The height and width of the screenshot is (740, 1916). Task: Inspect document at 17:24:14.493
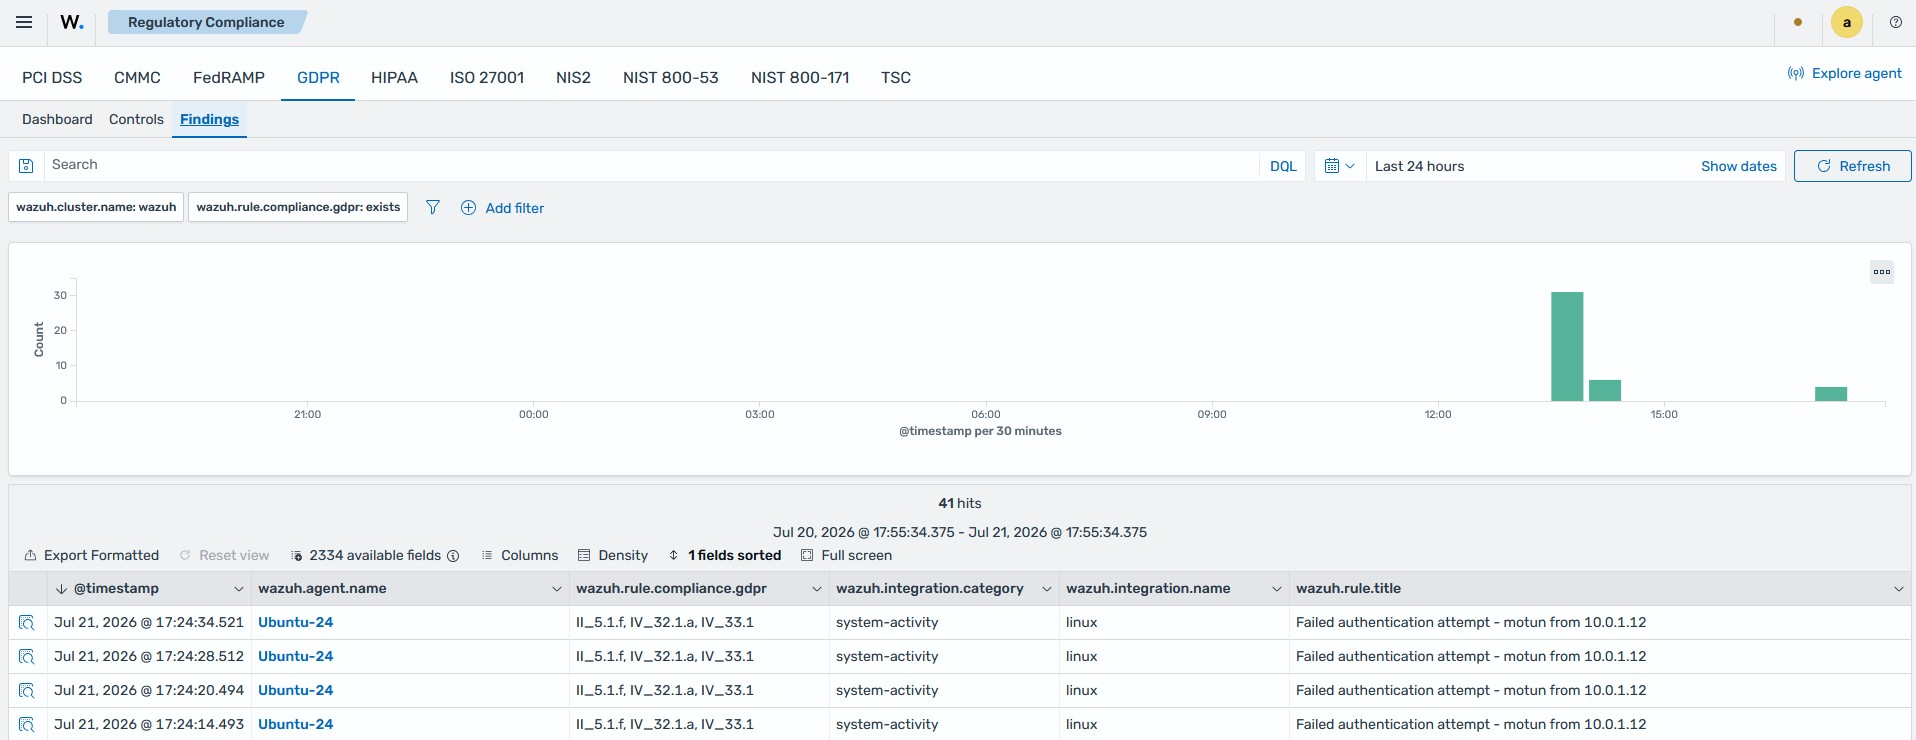(x=27, y=724)
